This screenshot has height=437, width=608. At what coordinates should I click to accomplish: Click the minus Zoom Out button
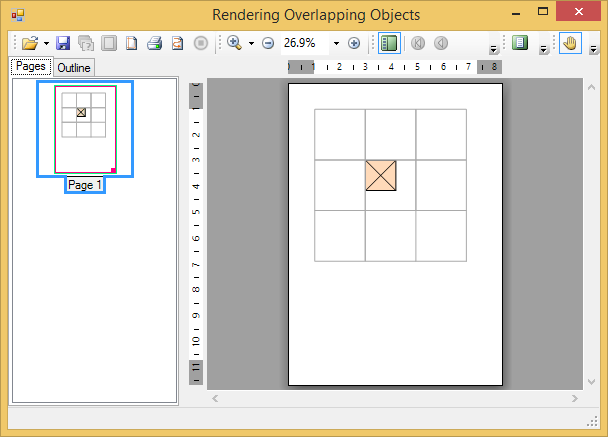(x=268, y=43)
